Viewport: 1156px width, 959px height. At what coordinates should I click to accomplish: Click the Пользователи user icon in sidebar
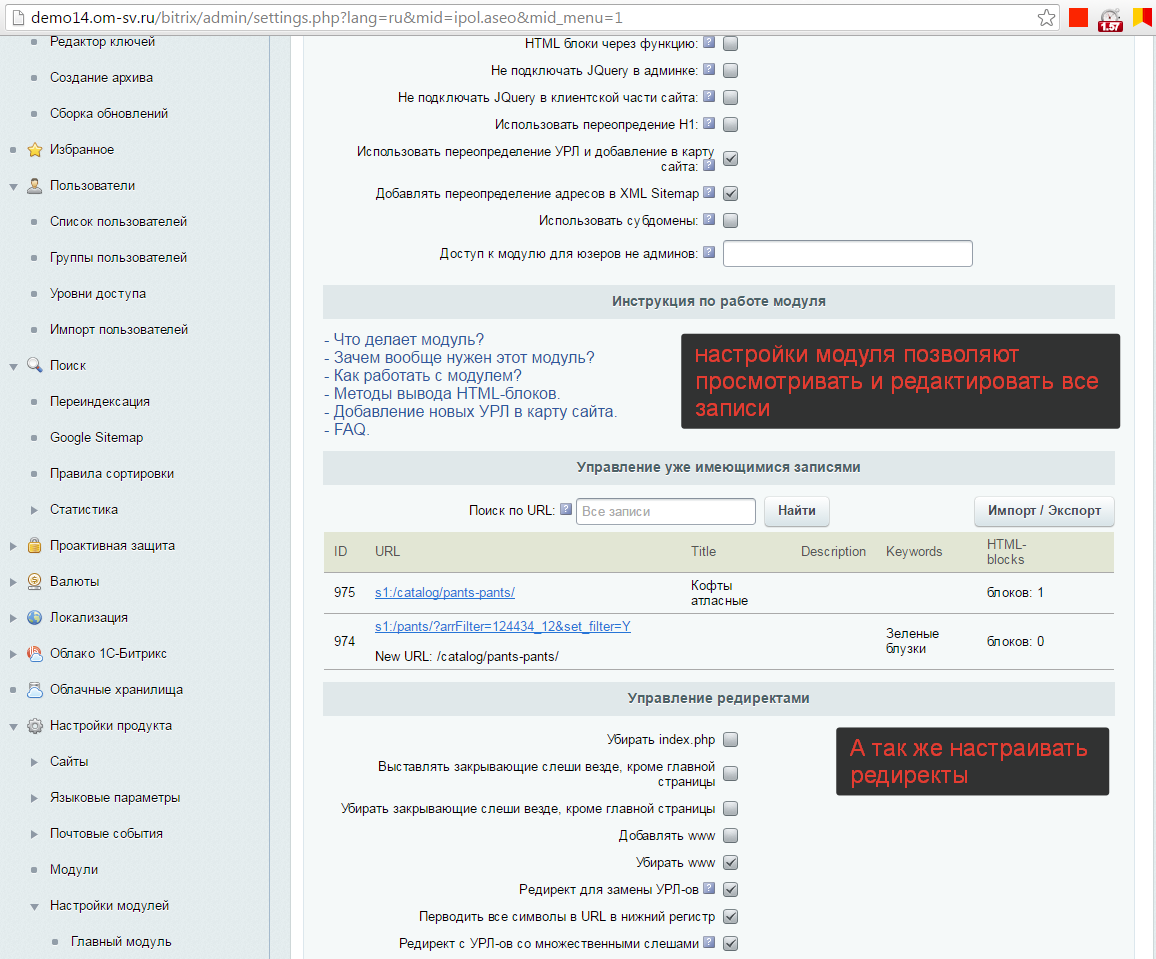[x=35, y=186]
